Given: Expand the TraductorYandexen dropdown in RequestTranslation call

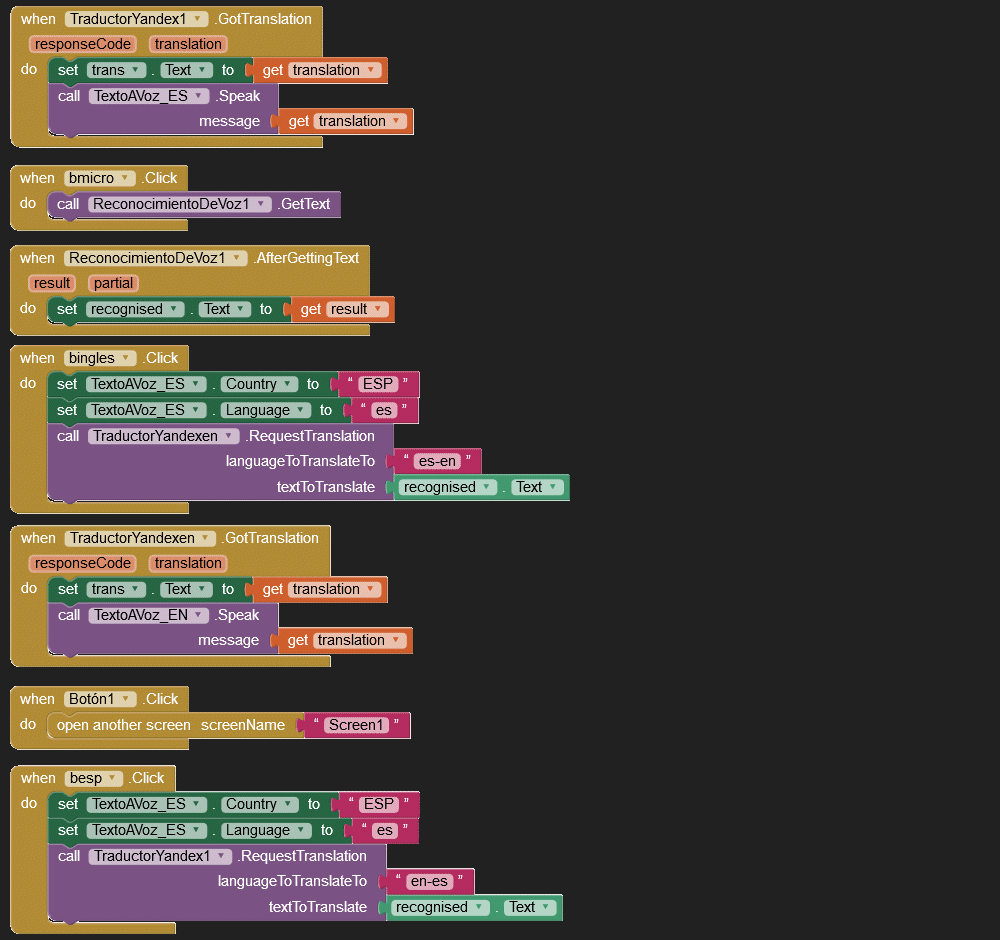Looking at the screenshot, I should point(229,436).
